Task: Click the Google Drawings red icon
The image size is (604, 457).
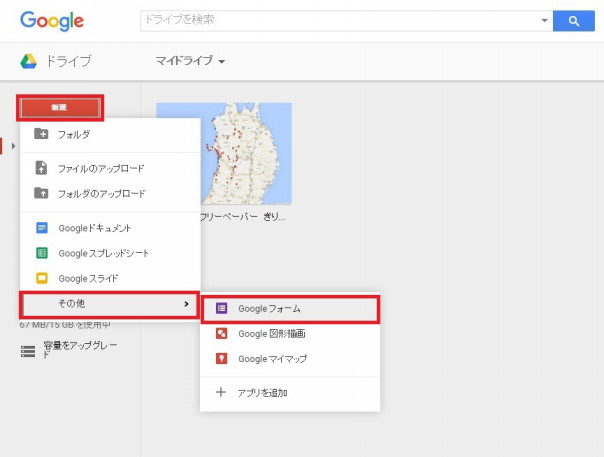Action: click(221, 333)
